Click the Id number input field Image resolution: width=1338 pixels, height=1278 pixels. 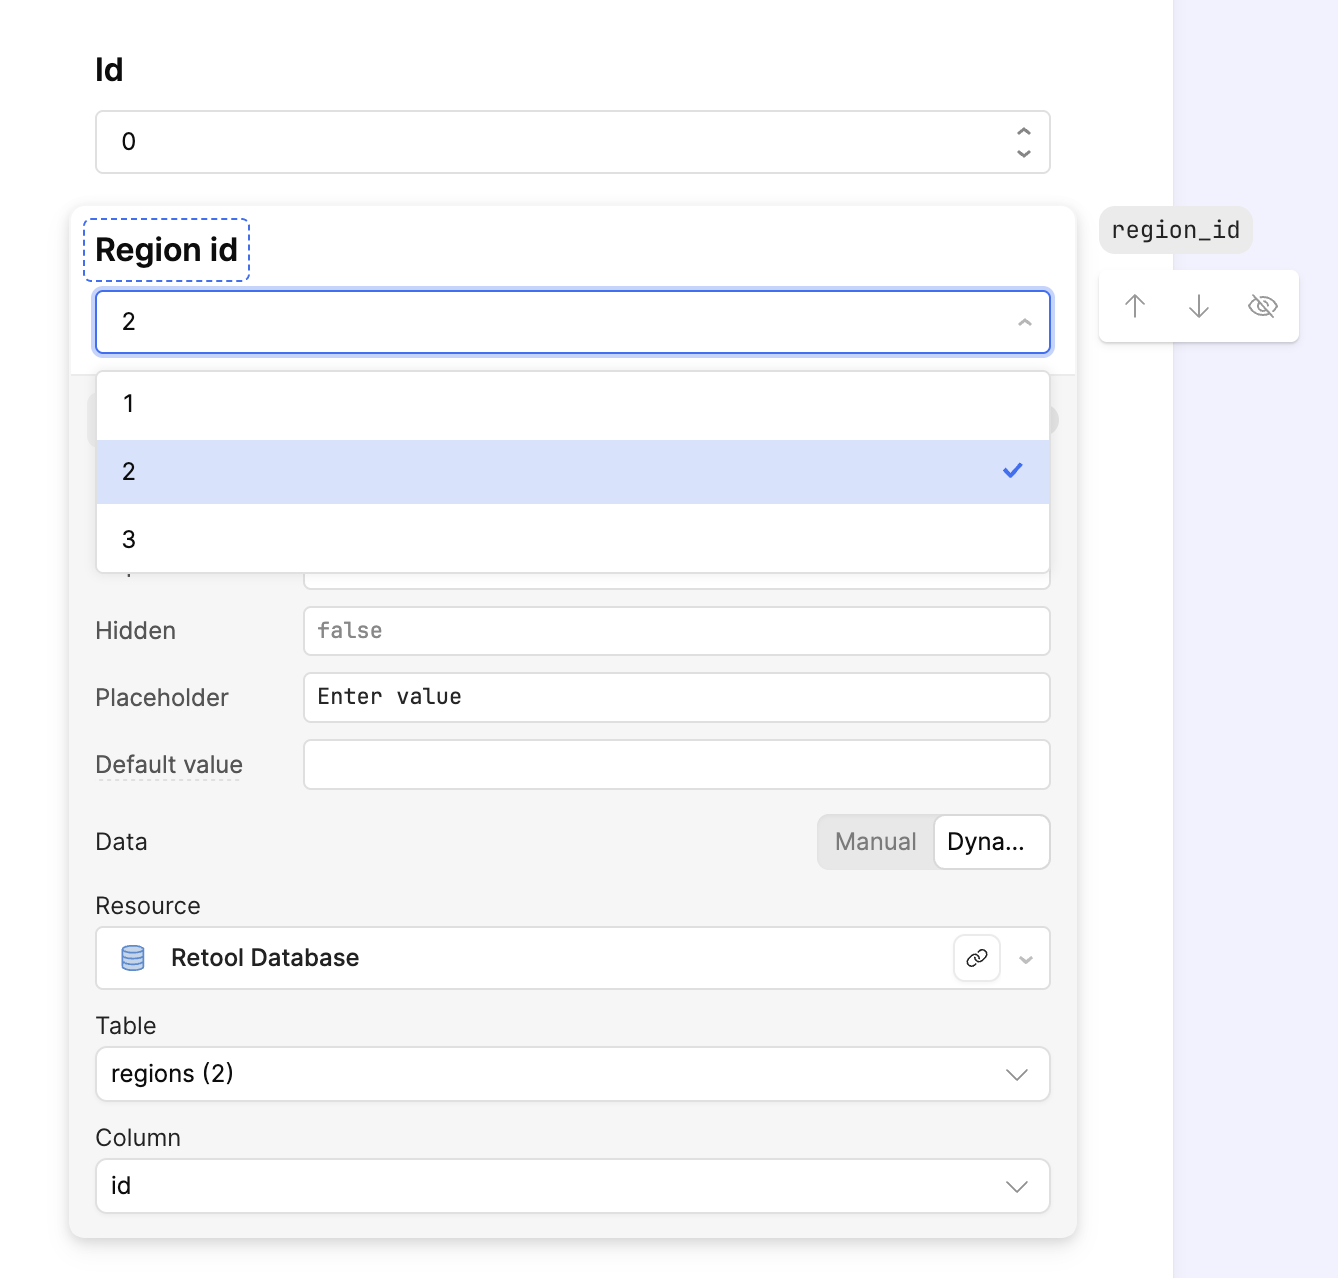573,142
